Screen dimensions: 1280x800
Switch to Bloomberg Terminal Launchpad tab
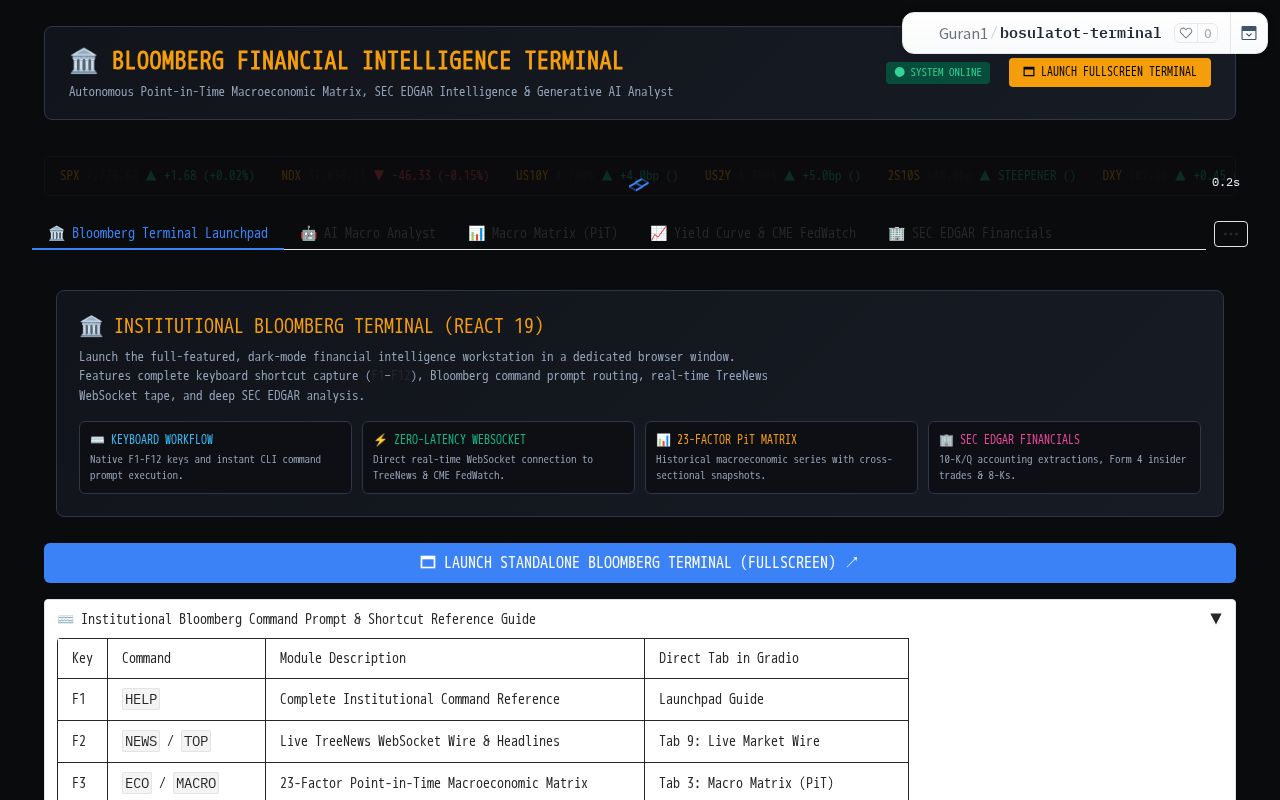click(x=158, y=233)
